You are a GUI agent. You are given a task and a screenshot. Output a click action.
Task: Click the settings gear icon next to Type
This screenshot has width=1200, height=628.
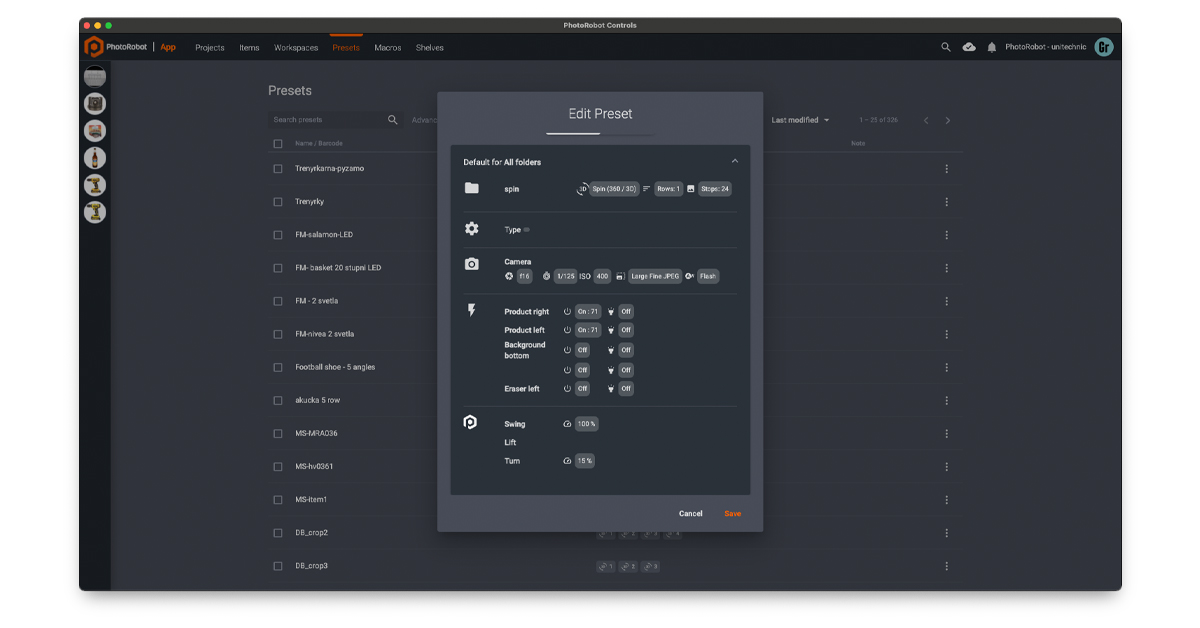pyautogui.click(x=471, y=228)
